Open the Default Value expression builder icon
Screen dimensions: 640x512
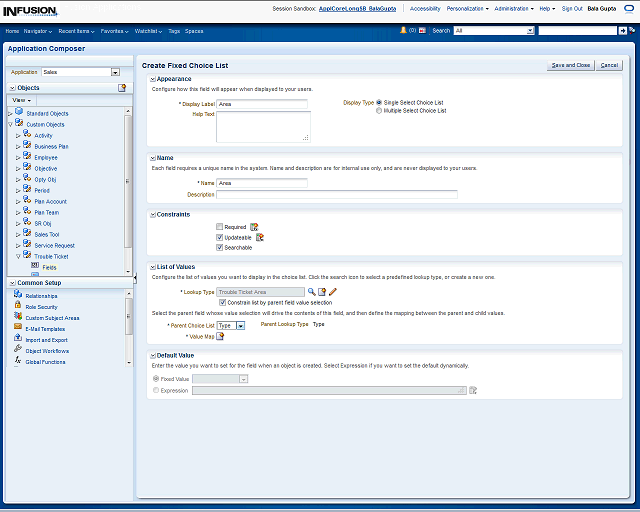(473, 390)
